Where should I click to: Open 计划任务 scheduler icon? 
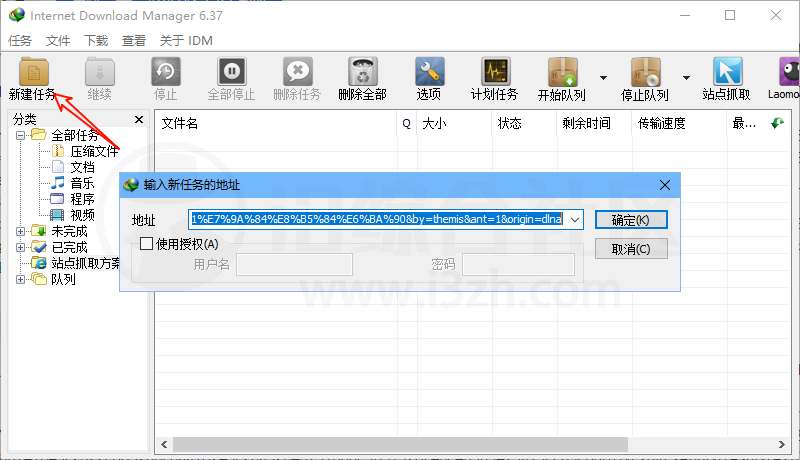point(494,72)
